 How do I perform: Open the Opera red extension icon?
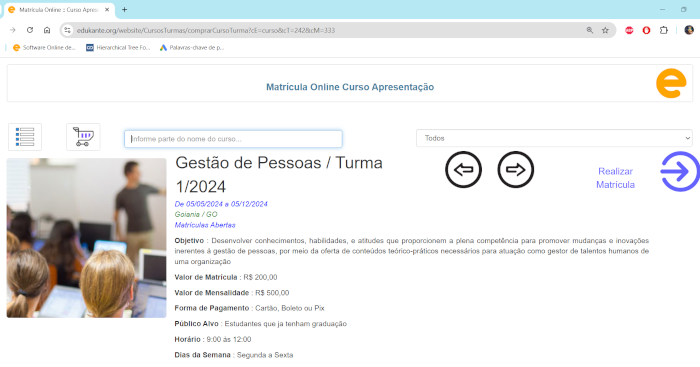click(646, 30)
